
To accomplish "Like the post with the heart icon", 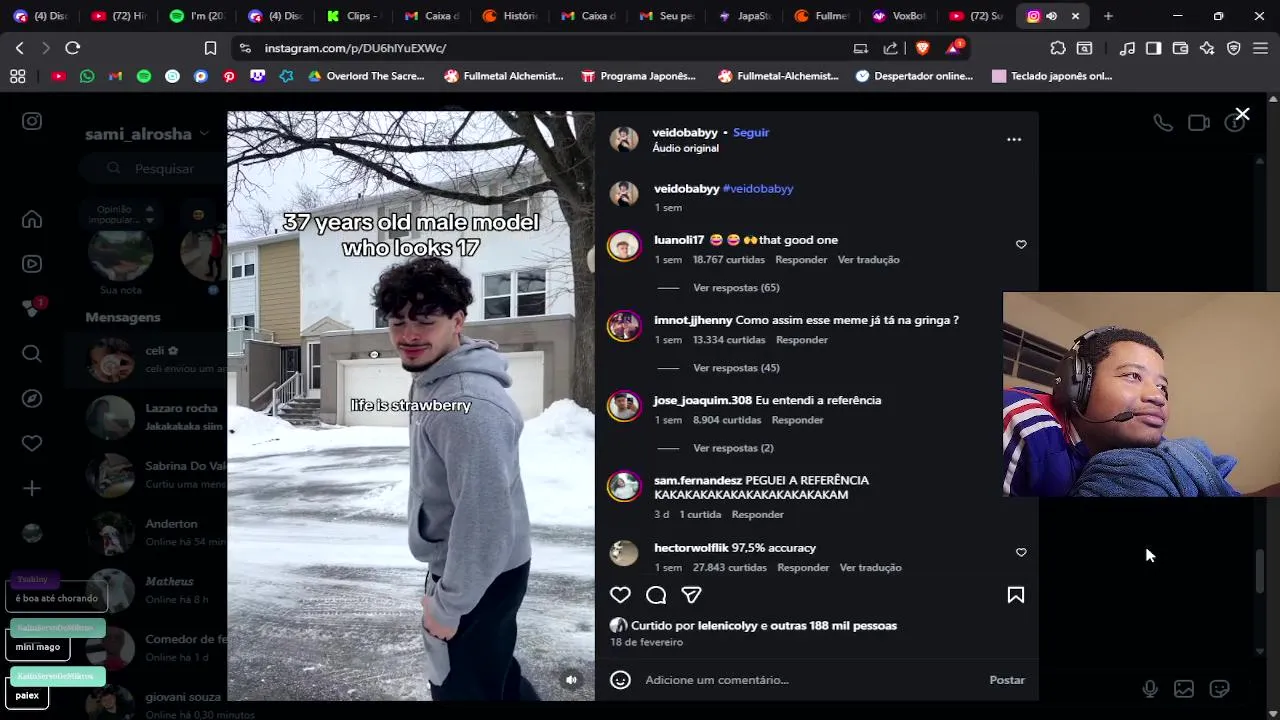I will pos(620,595).
